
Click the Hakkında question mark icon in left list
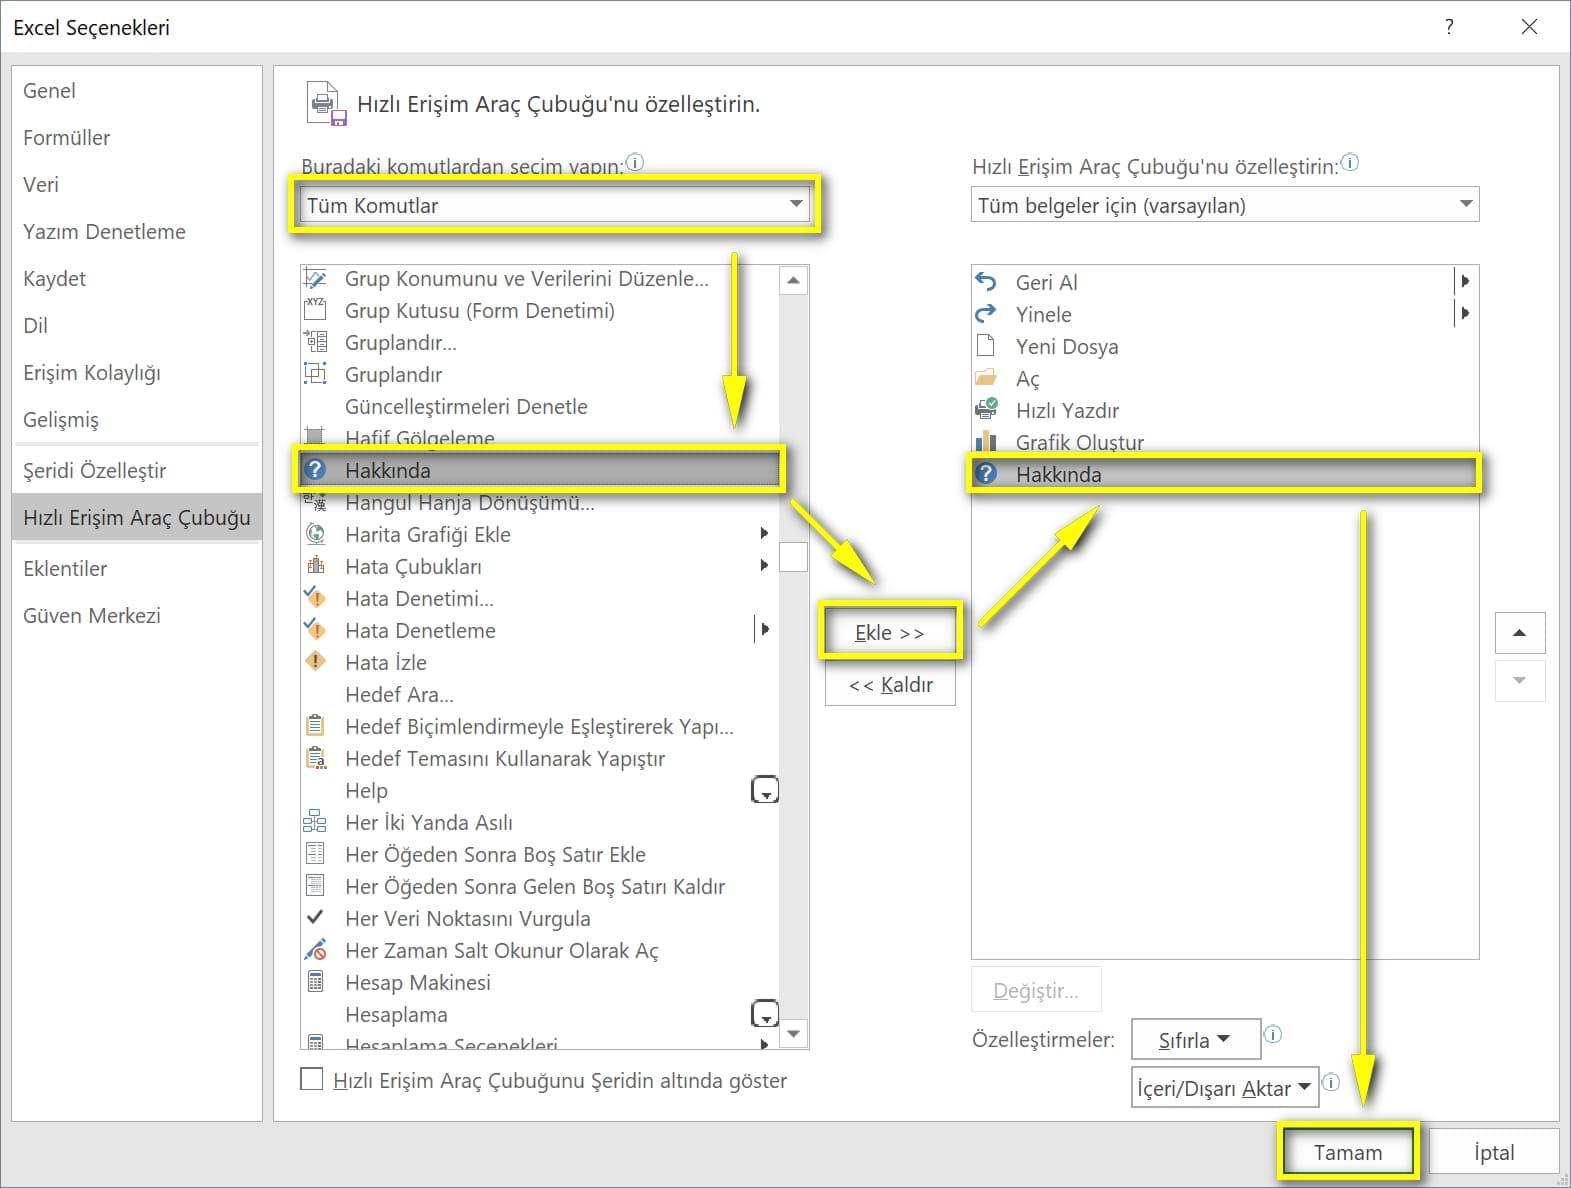pos(315,470)
